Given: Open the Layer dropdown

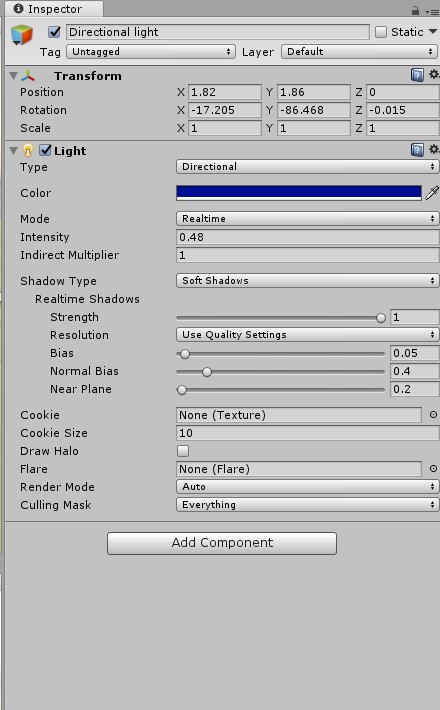Looking at the screenshot, I should point(359,52).
